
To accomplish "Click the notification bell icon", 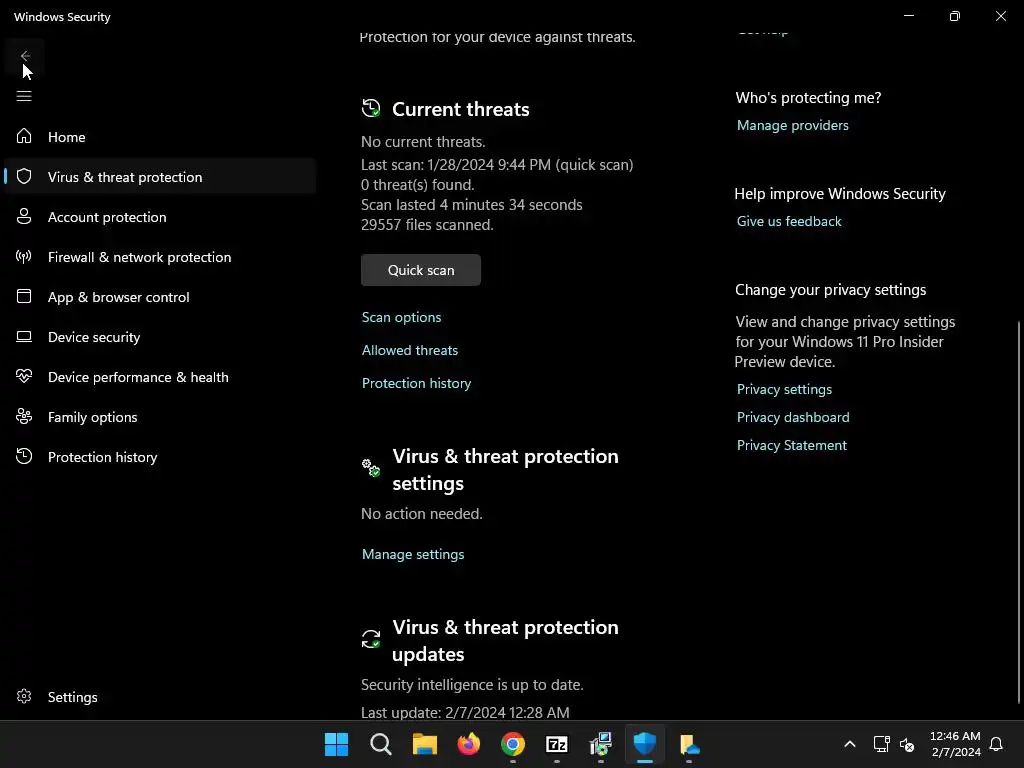I will (996, 744).
